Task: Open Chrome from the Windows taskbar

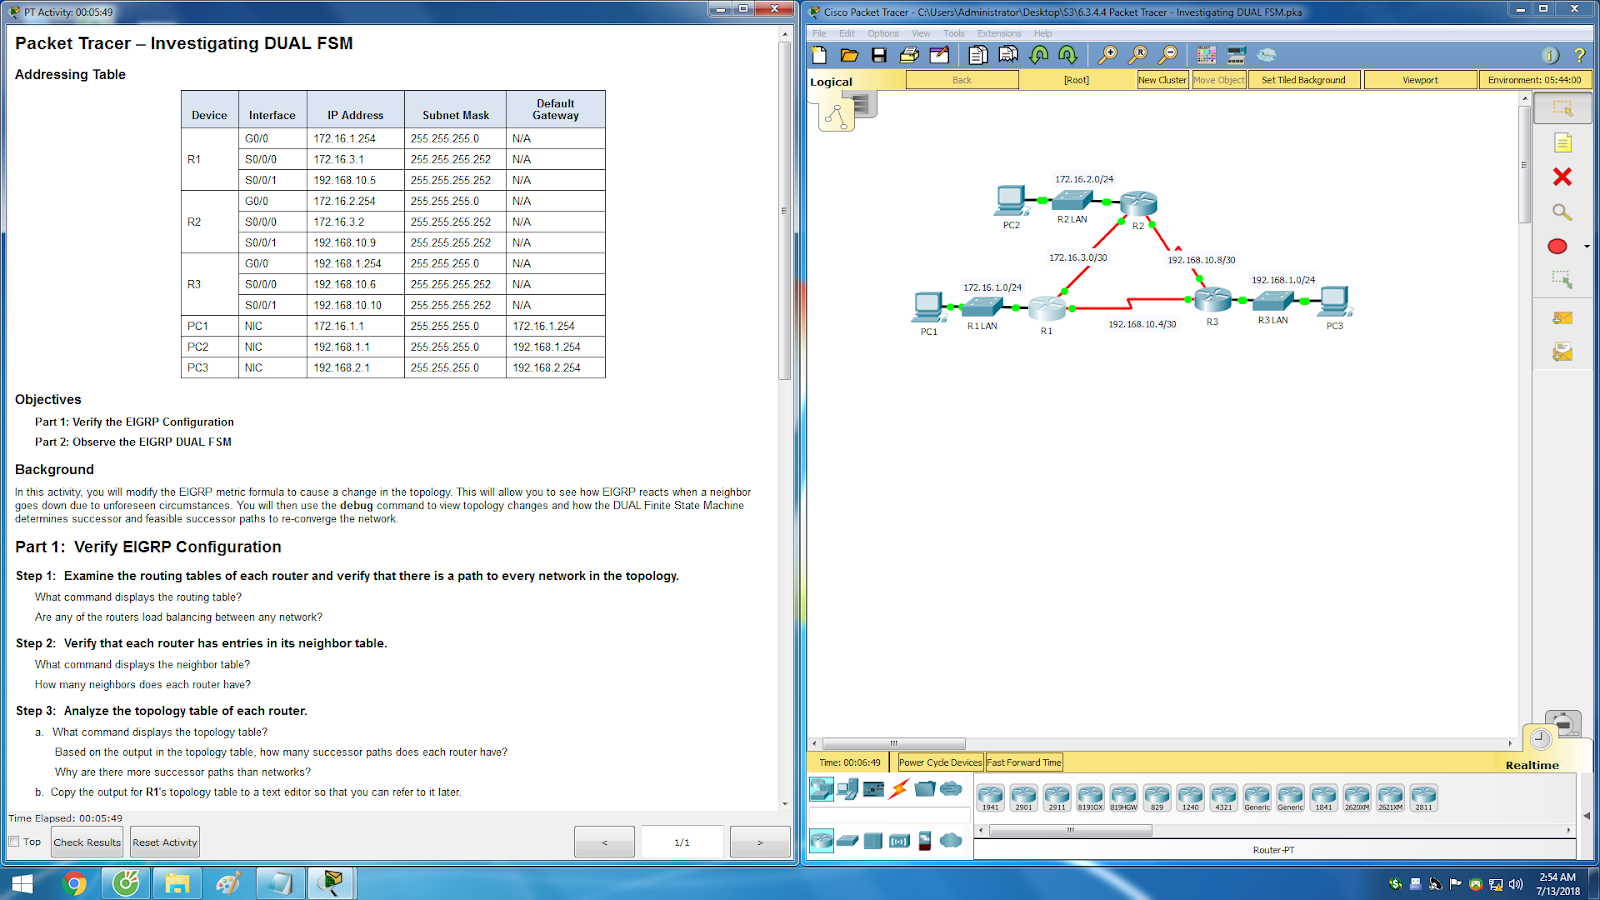Action: (x=74, y=883)
